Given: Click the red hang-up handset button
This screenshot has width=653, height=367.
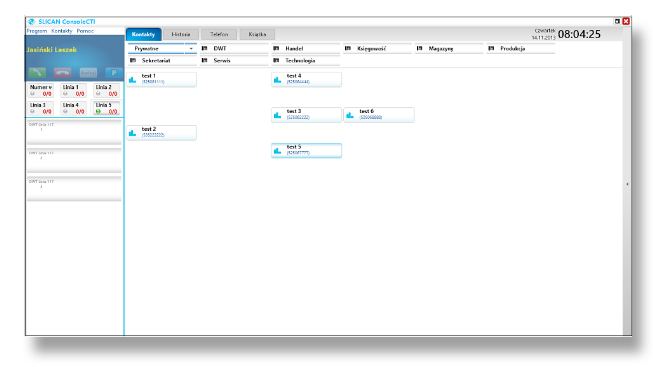Looking at the screenshot, I should (x=62, y=73).
